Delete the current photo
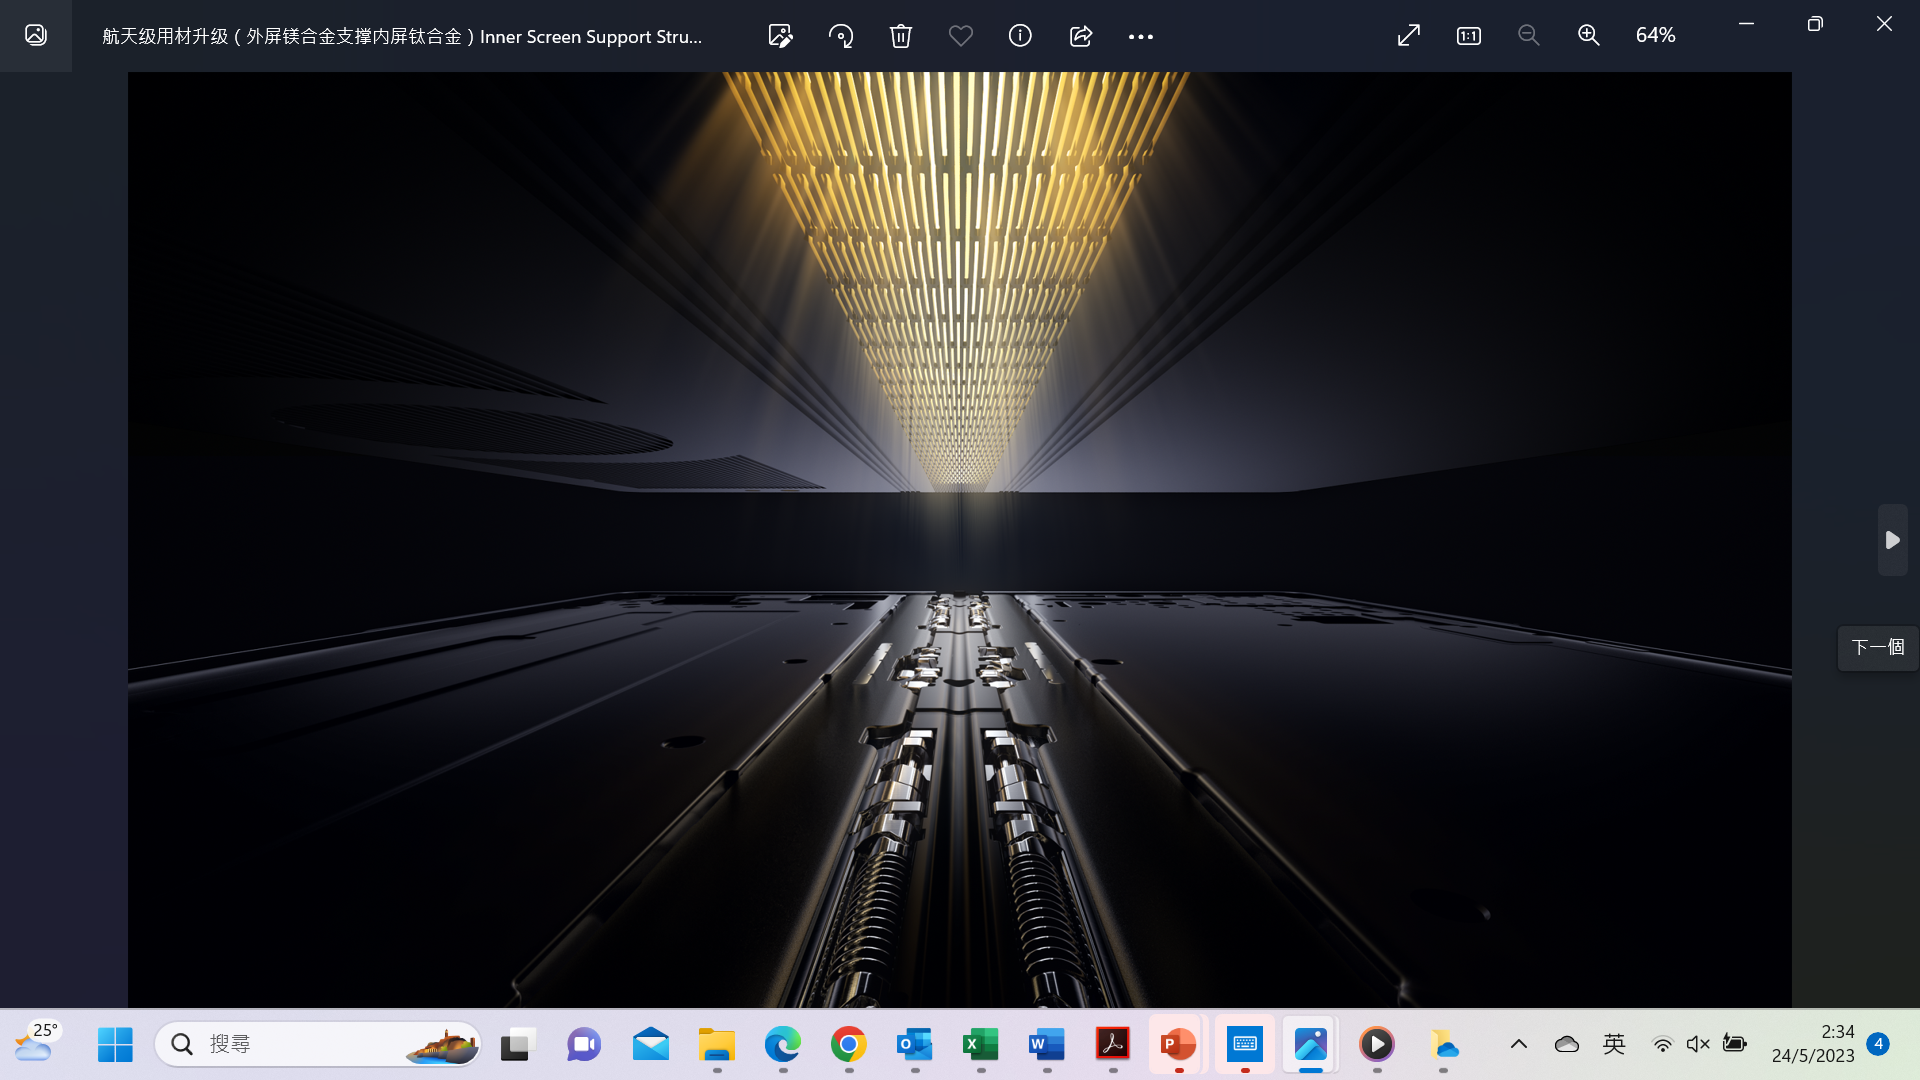The width and height of the screenshot is (1920, 1080). (900, 36)
